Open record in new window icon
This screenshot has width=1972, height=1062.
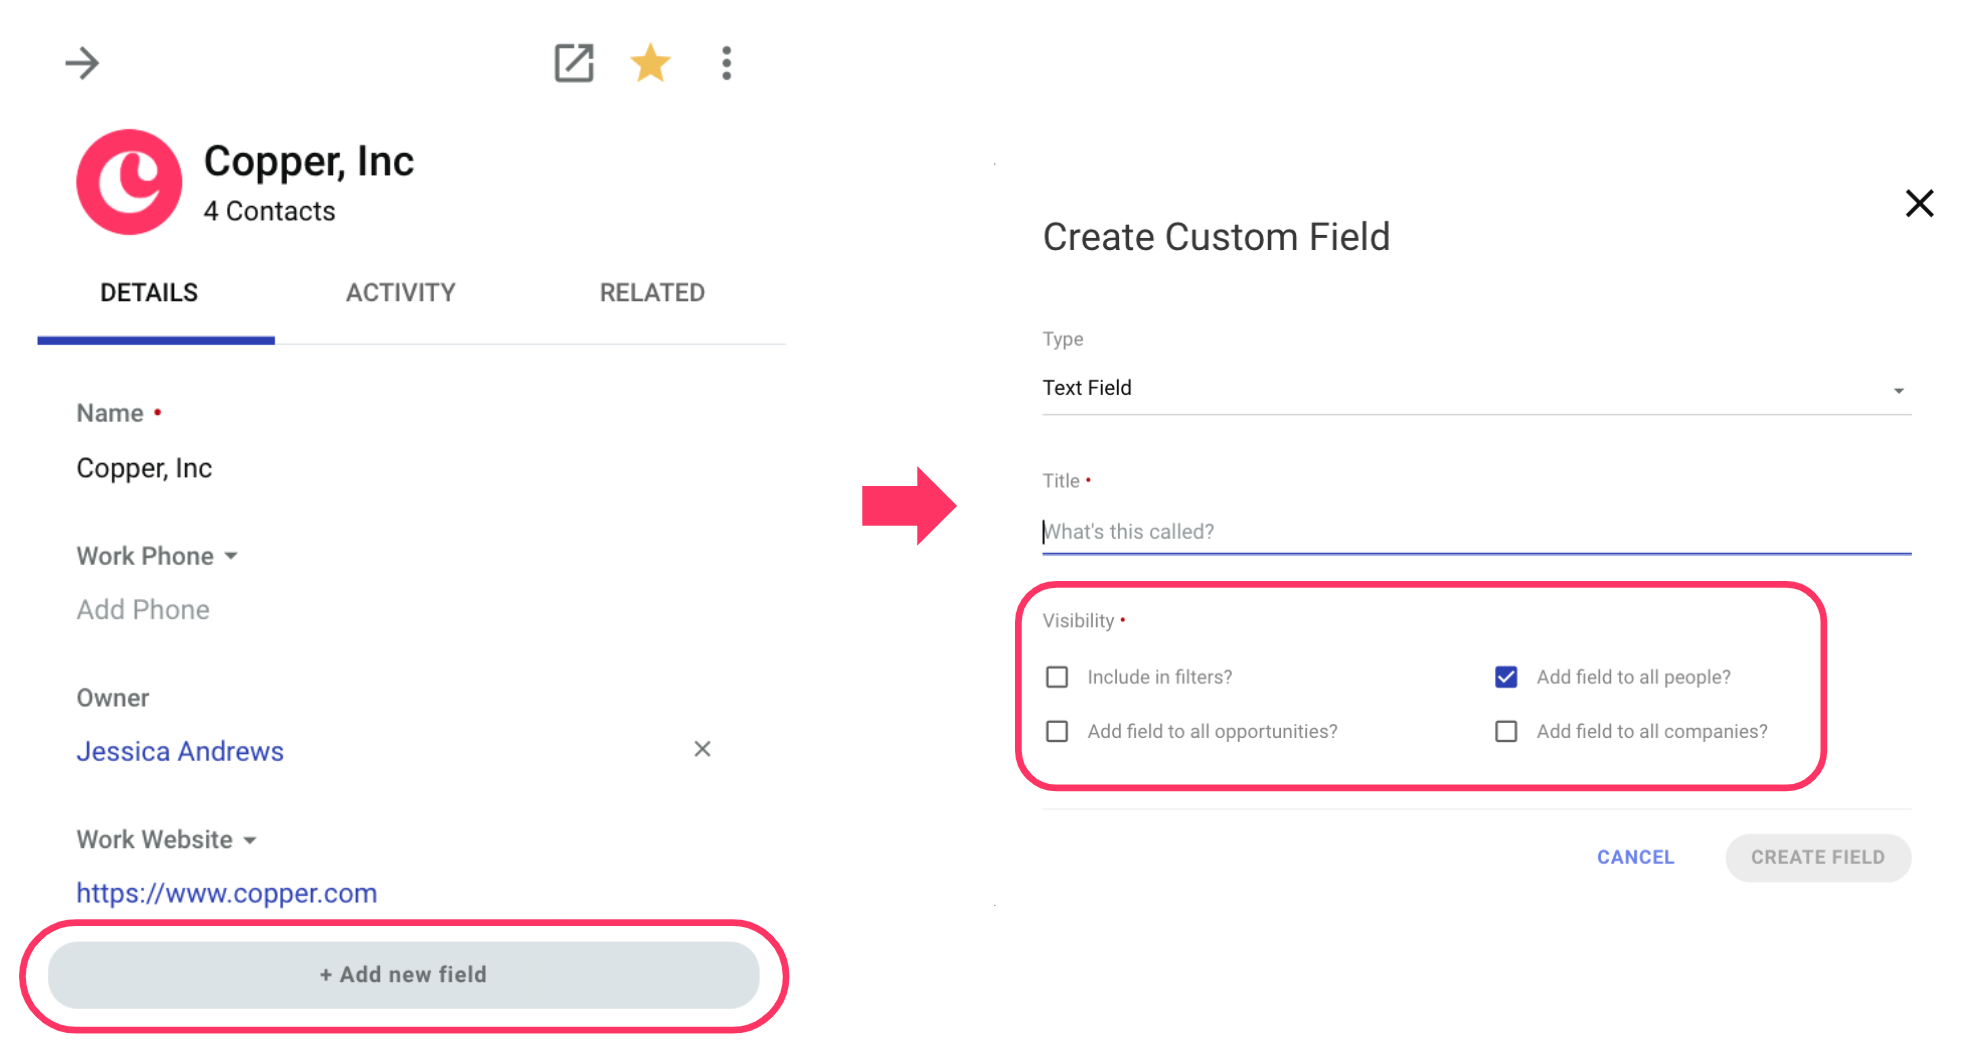(x=574, y=63)
